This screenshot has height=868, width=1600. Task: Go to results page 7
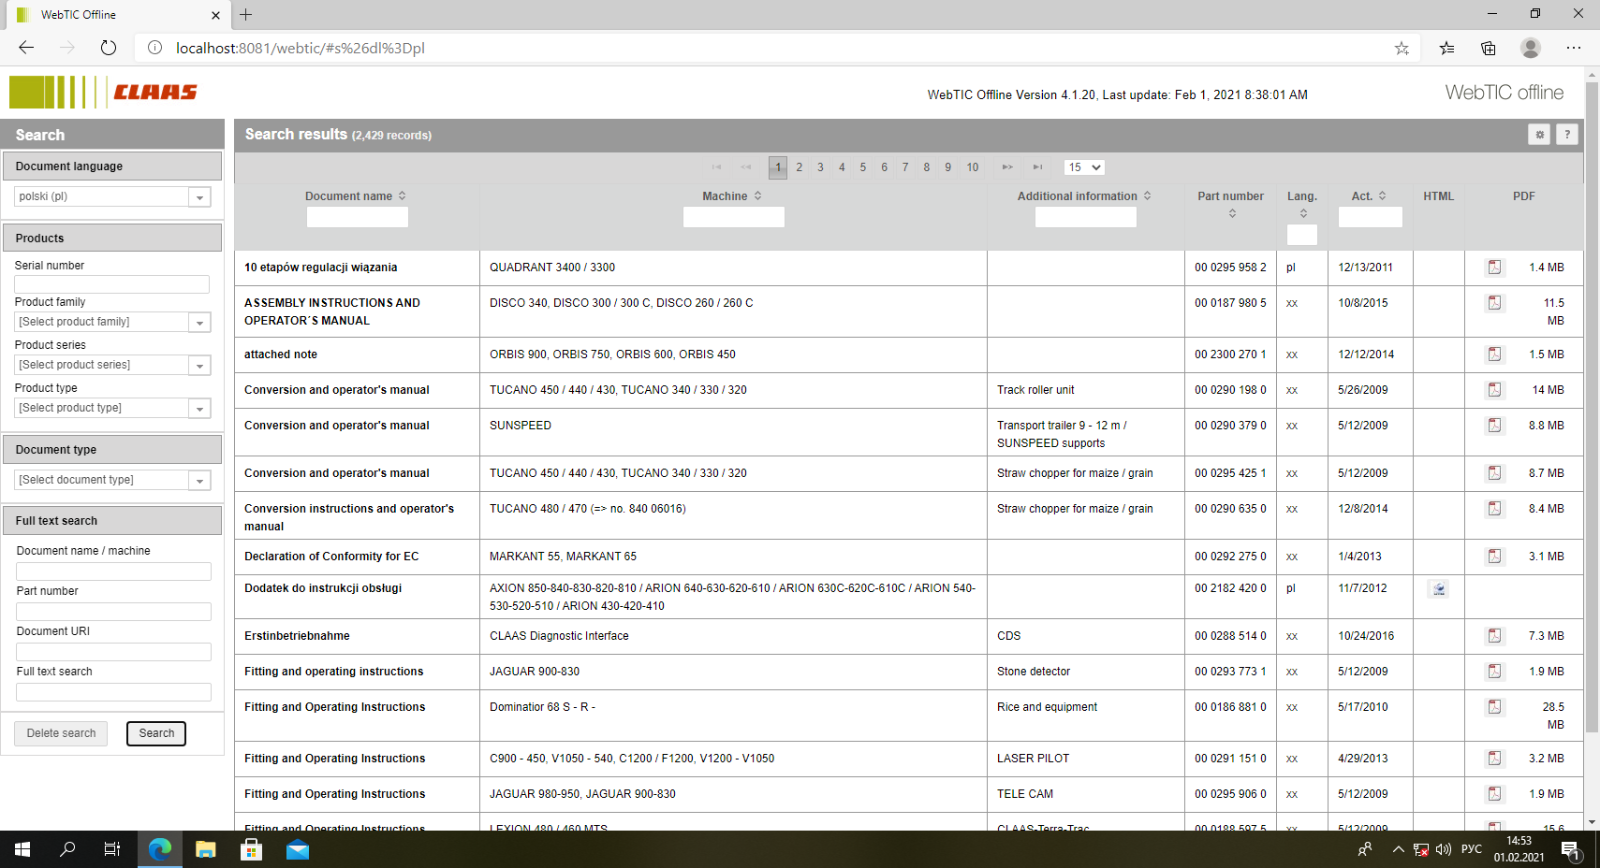(x=905, y=167)
